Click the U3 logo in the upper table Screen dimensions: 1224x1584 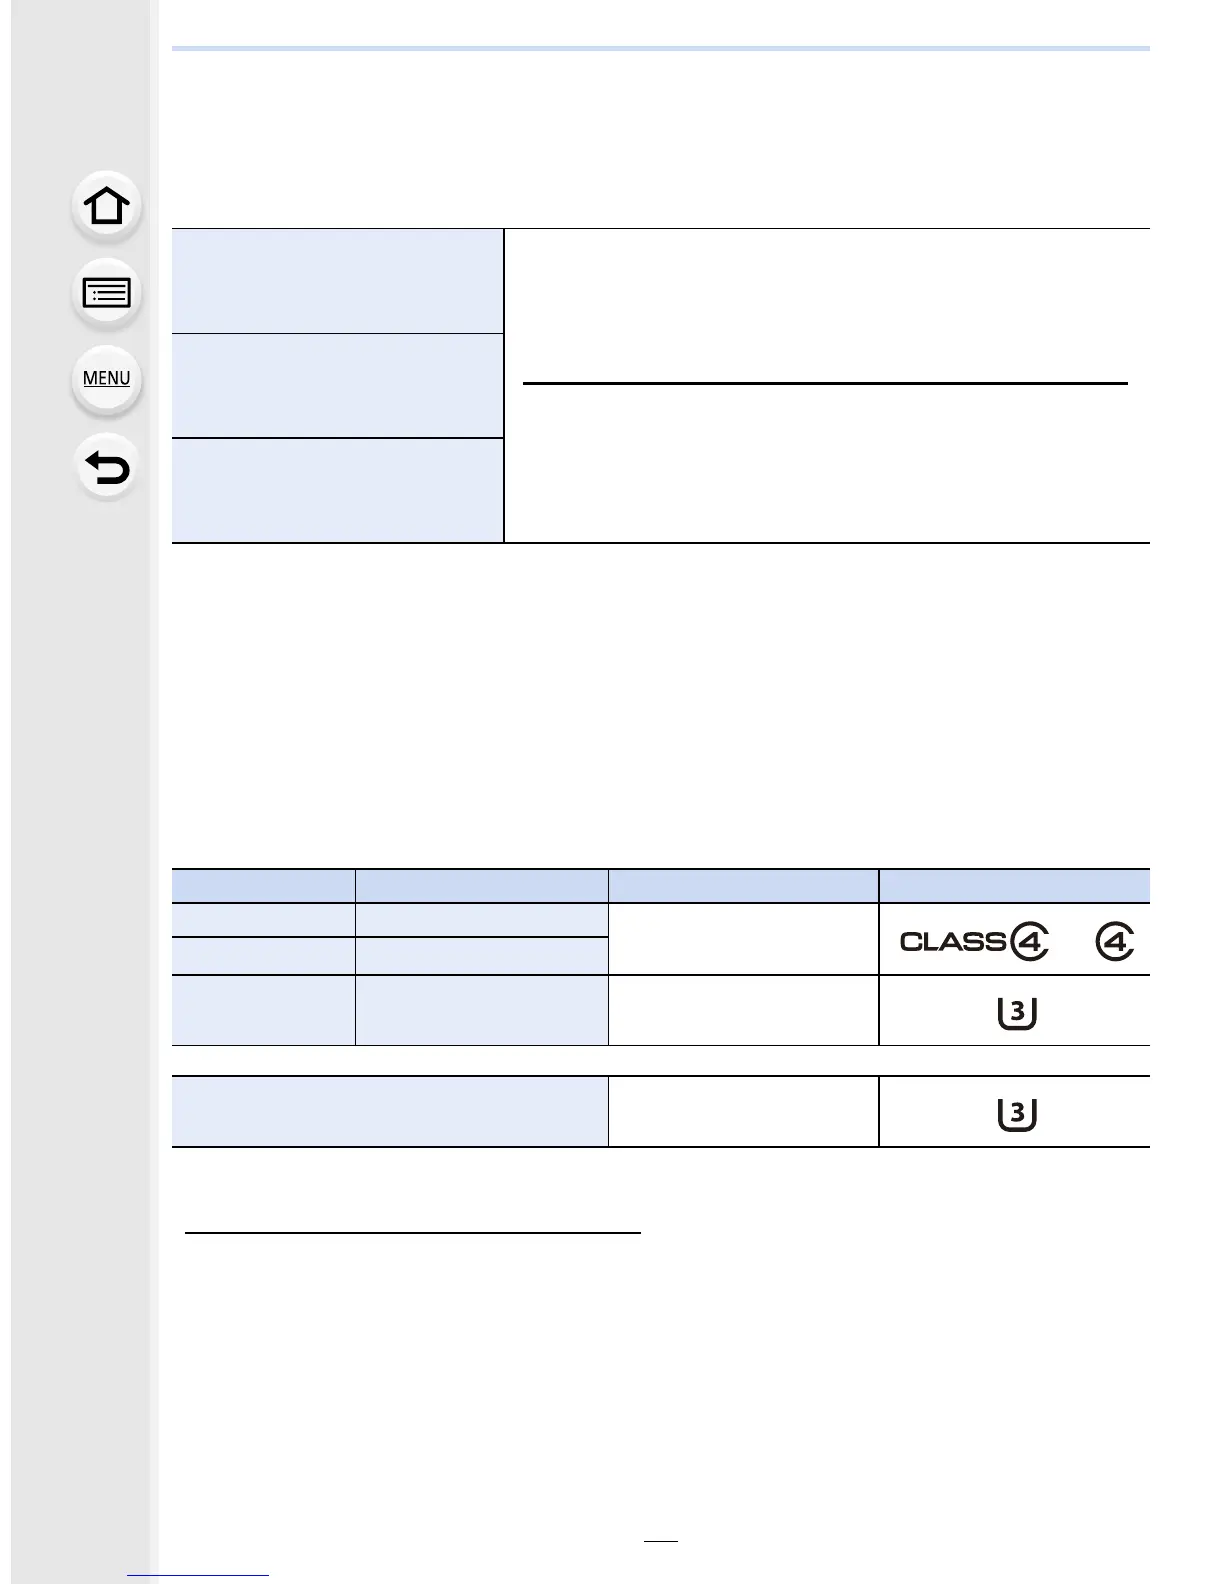point(1017,1013)
